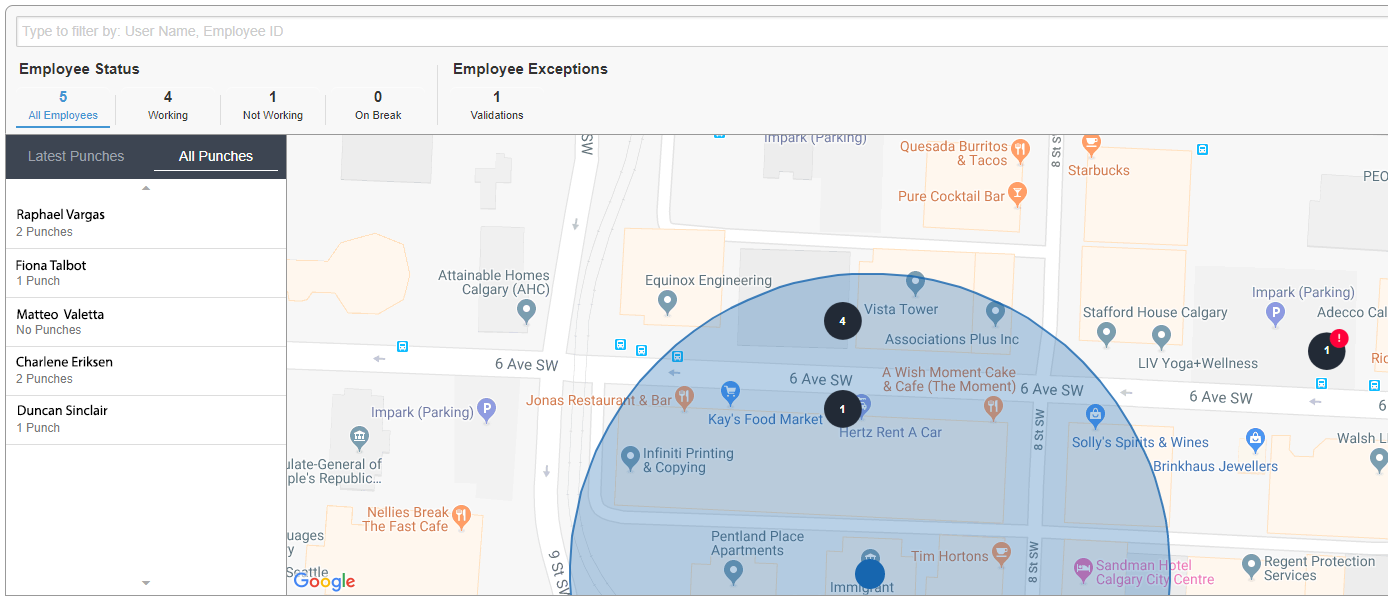Click the Employee Exceptions heading
The width and height of the screenshot is (1388, 600).
[530, 69]
